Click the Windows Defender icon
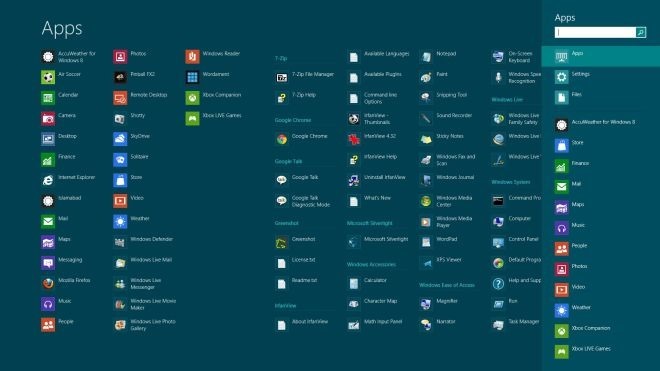 coord(120,242)
